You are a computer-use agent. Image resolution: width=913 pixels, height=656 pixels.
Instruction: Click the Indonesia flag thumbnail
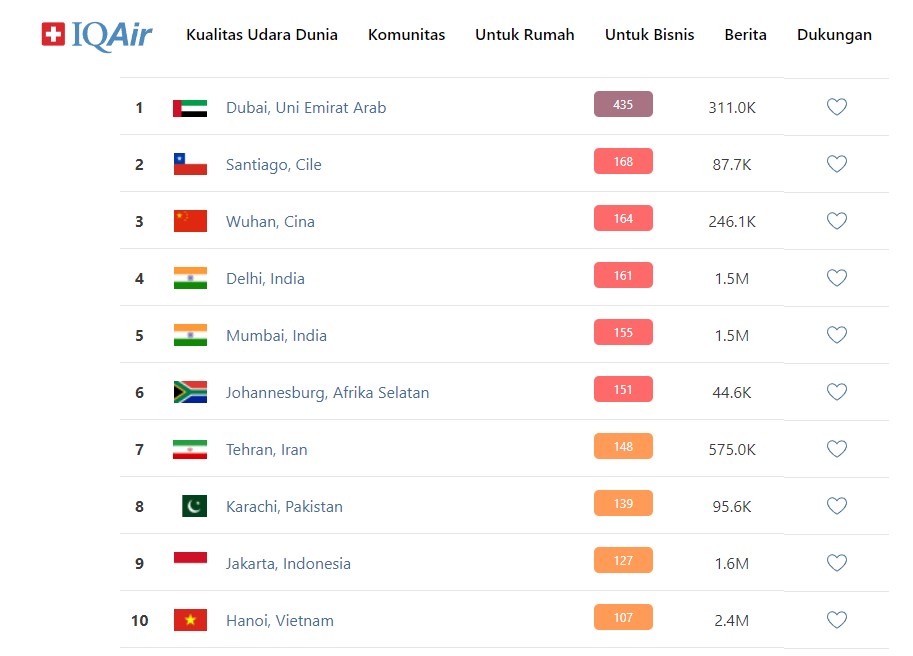[190, 563]
